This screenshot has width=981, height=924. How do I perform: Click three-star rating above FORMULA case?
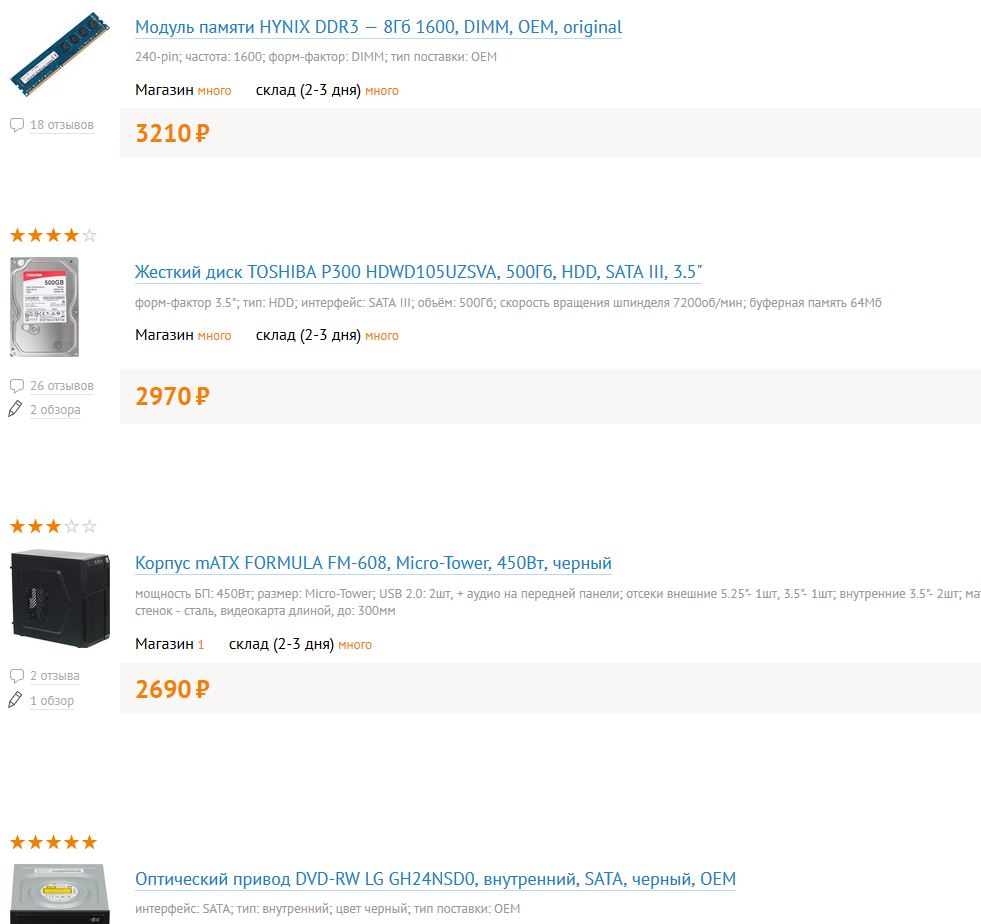click(53, 526)
